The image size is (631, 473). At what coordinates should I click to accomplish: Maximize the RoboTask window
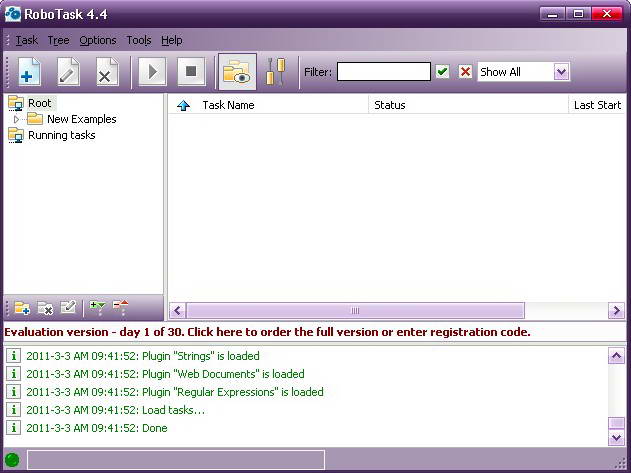(x=578, y=14)
